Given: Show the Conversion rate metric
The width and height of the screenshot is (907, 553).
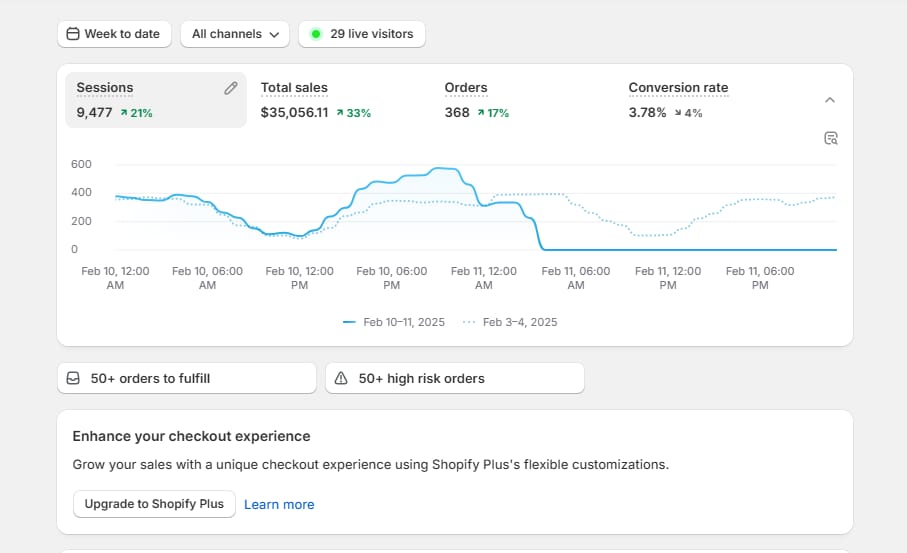Looking at the screenshot, I should coord(677,100).
